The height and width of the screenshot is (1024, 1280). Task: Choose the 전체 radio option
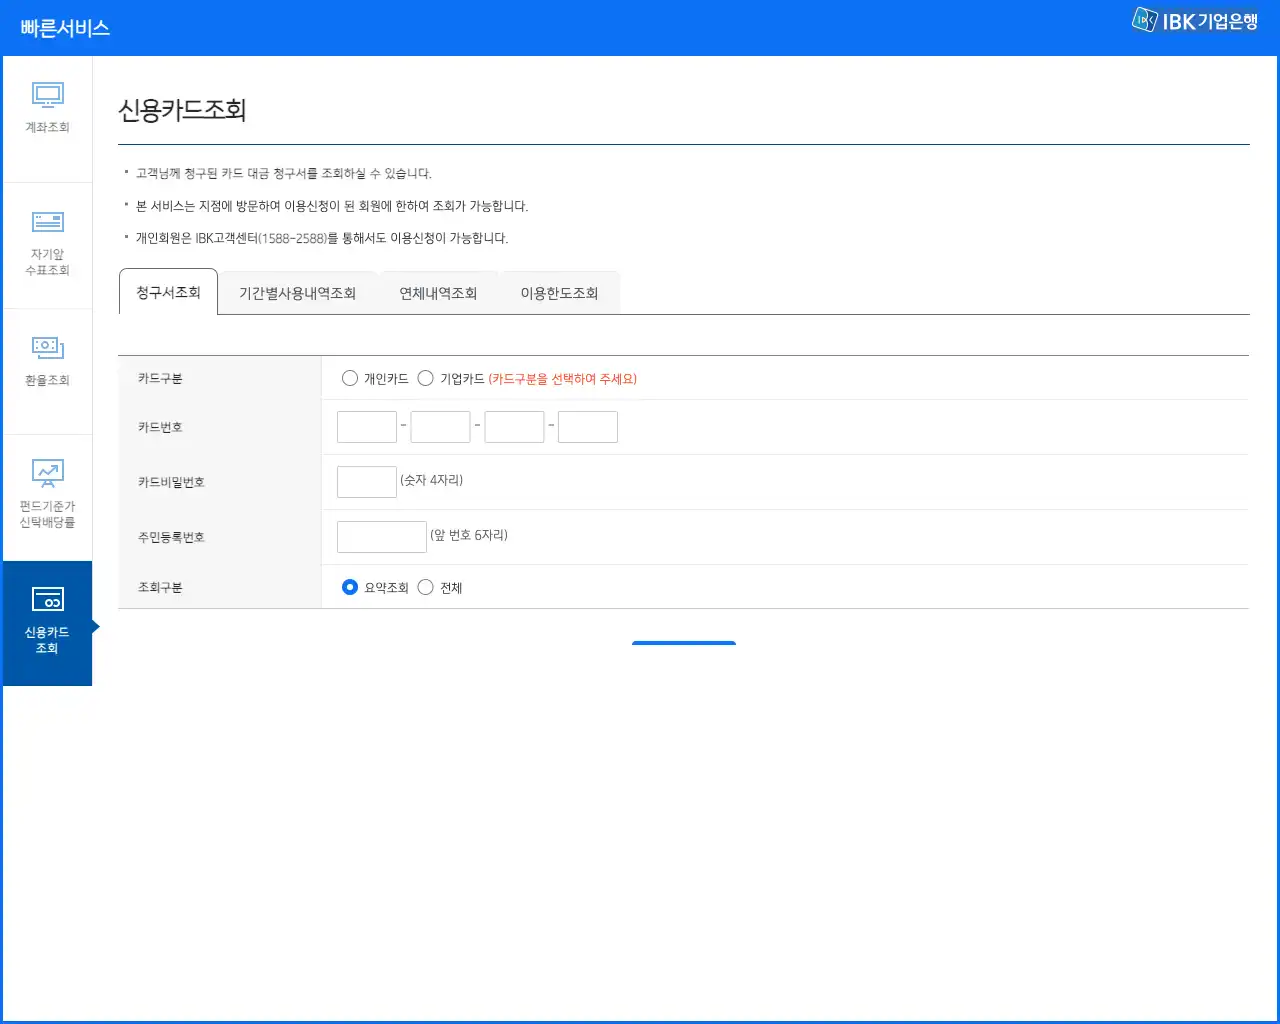click(426, 587)
